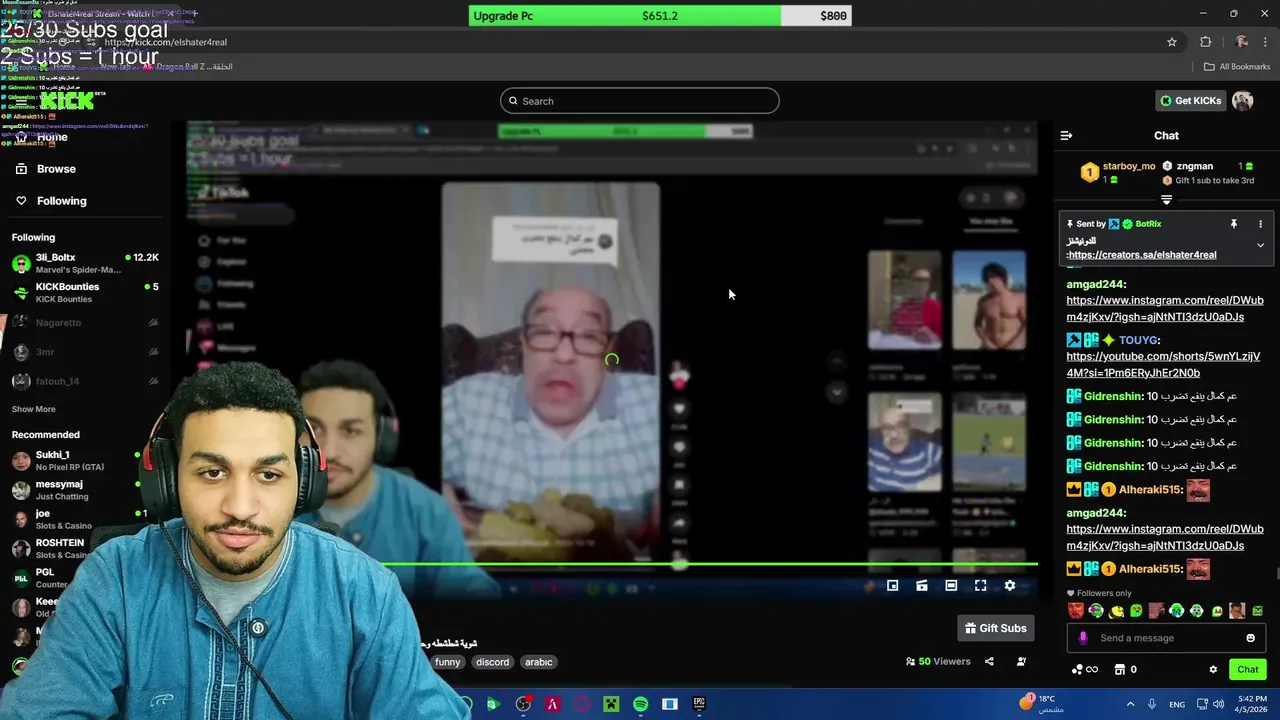Select the arabic tag
Image resolution: width=1280 pixels, height=720 pixels.
(x=539, y=662)
